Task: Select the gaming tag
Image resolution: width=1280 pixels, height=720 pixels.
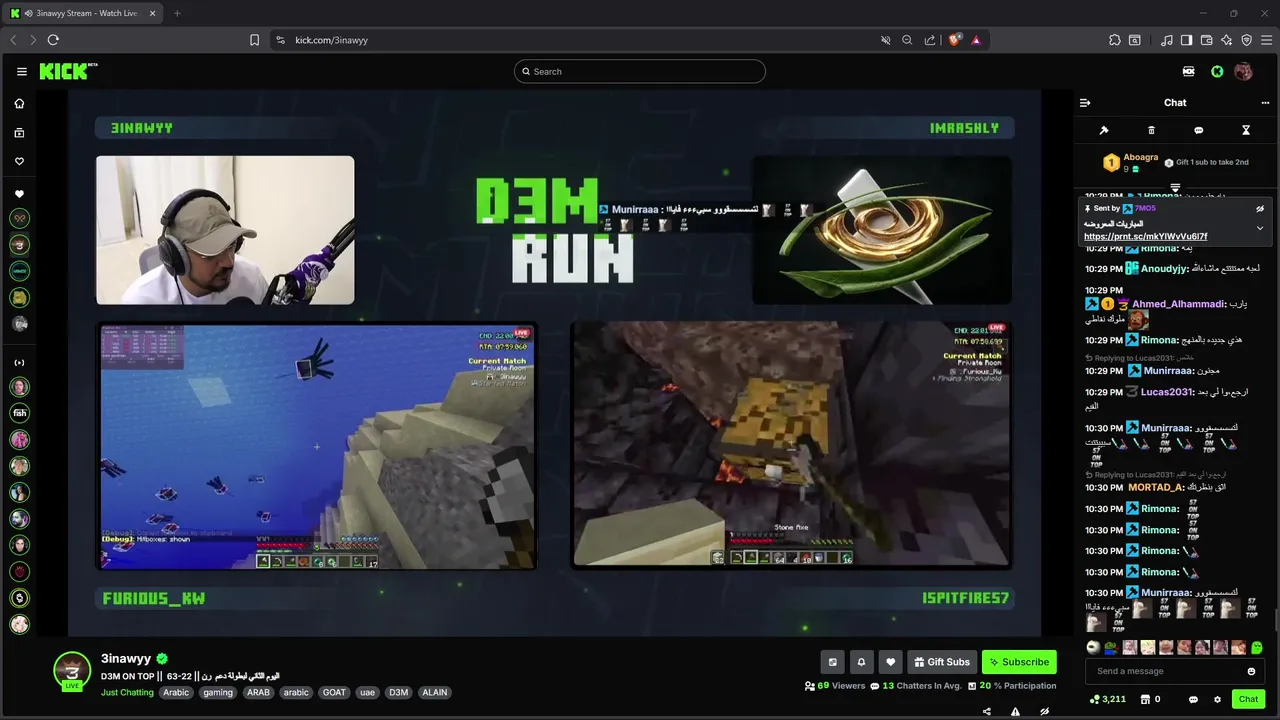Action: (x=217, y=692)
